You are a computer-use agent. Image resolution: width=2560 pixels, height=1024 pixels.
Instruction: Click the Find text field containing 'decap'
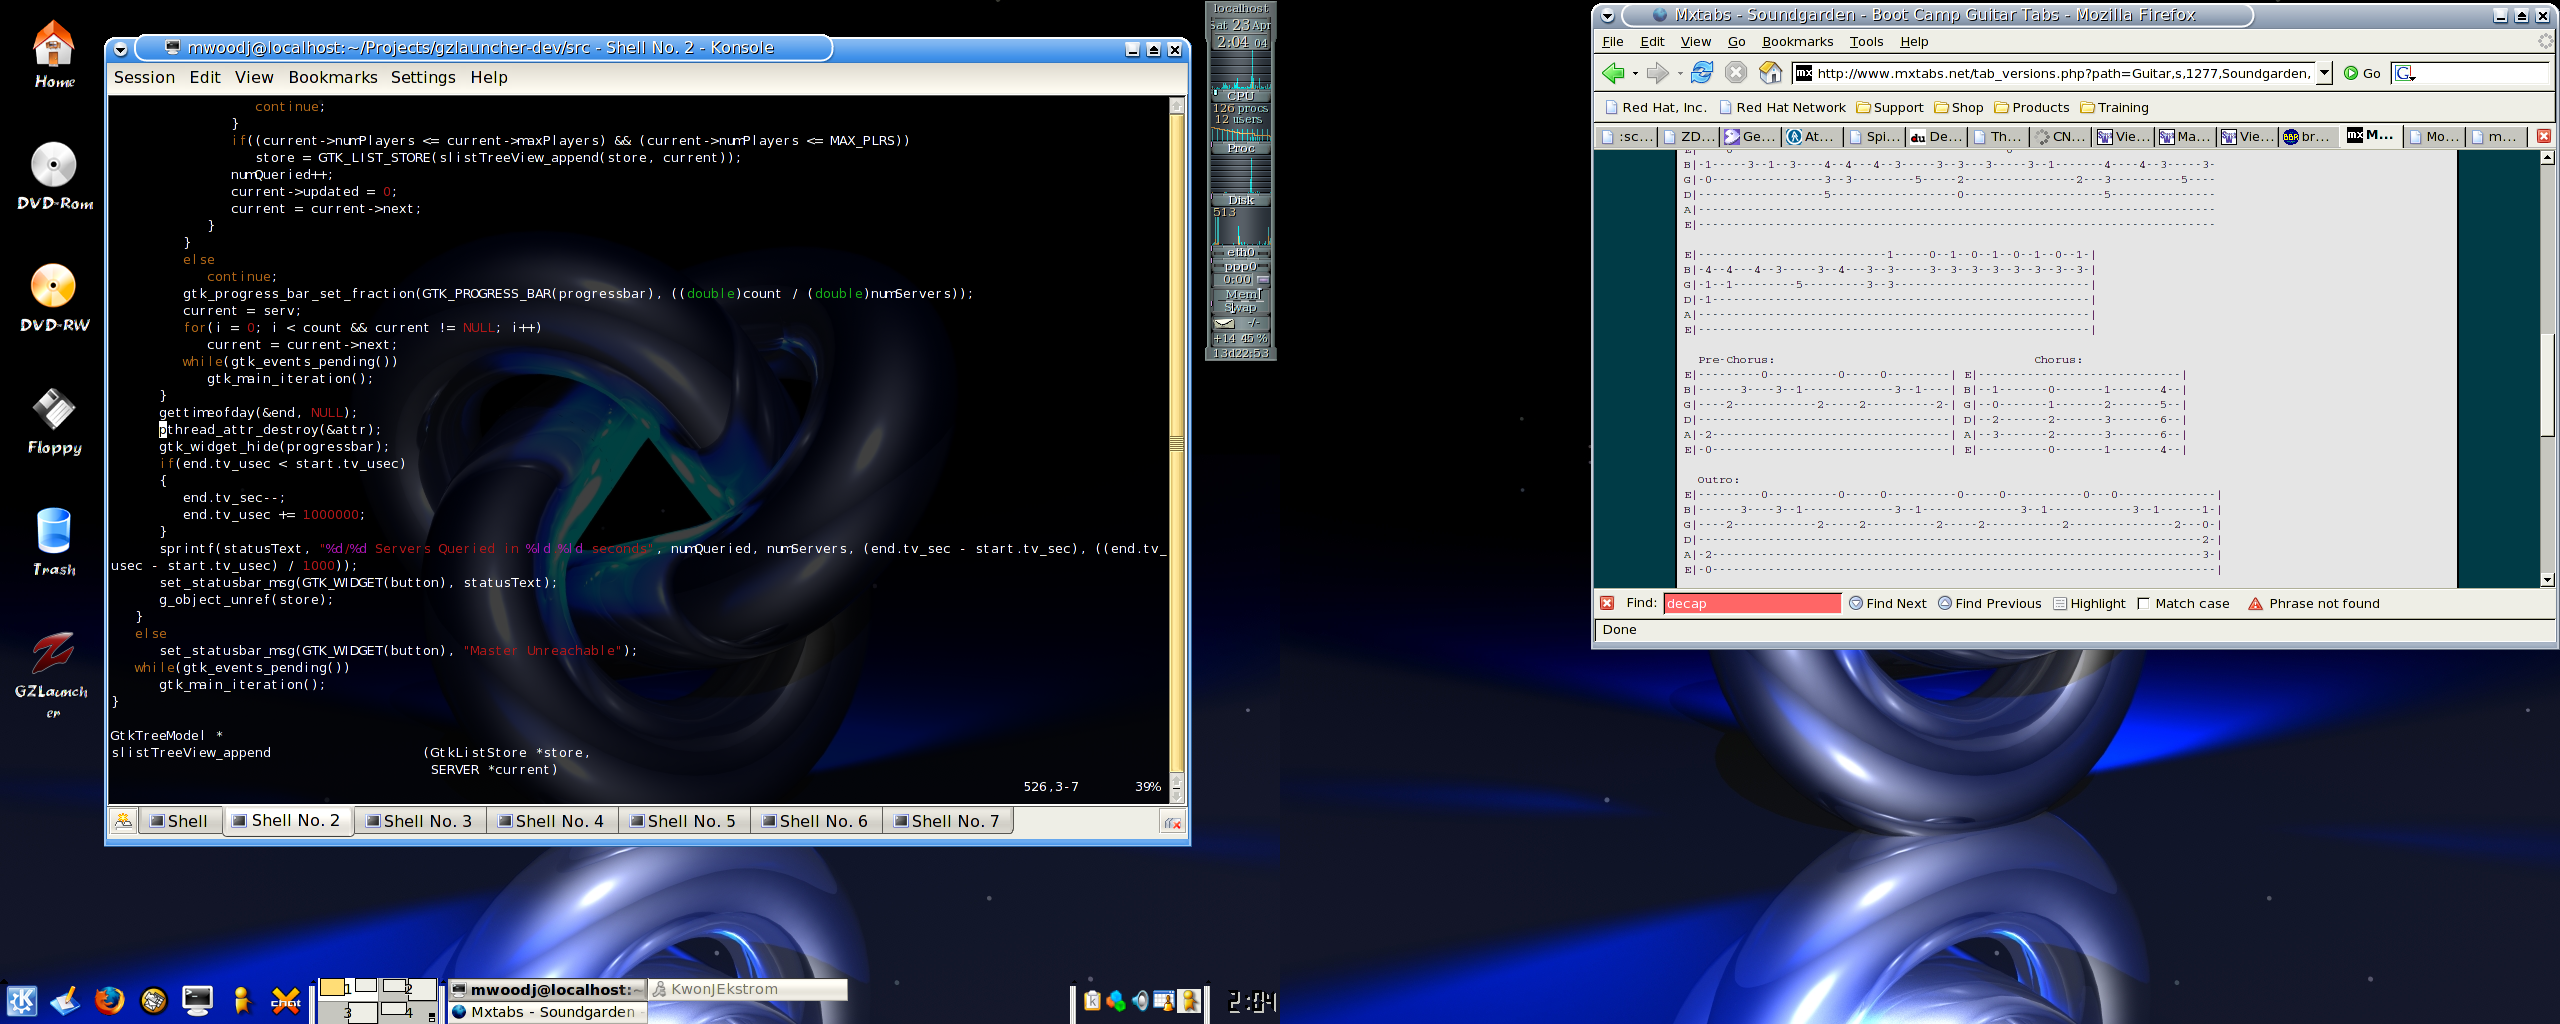pyautogui.click(x=1751, y=603)
